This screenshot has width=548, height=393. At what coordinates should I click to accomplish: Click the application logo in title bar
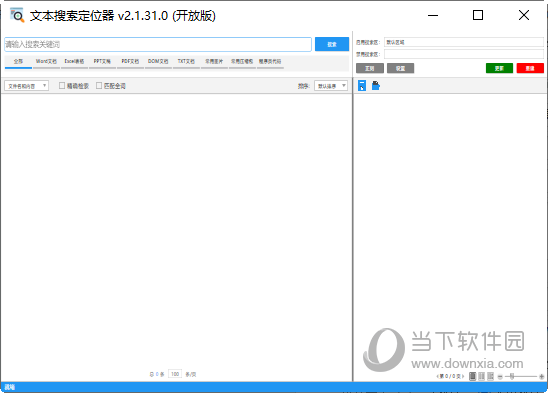[17, 15]
